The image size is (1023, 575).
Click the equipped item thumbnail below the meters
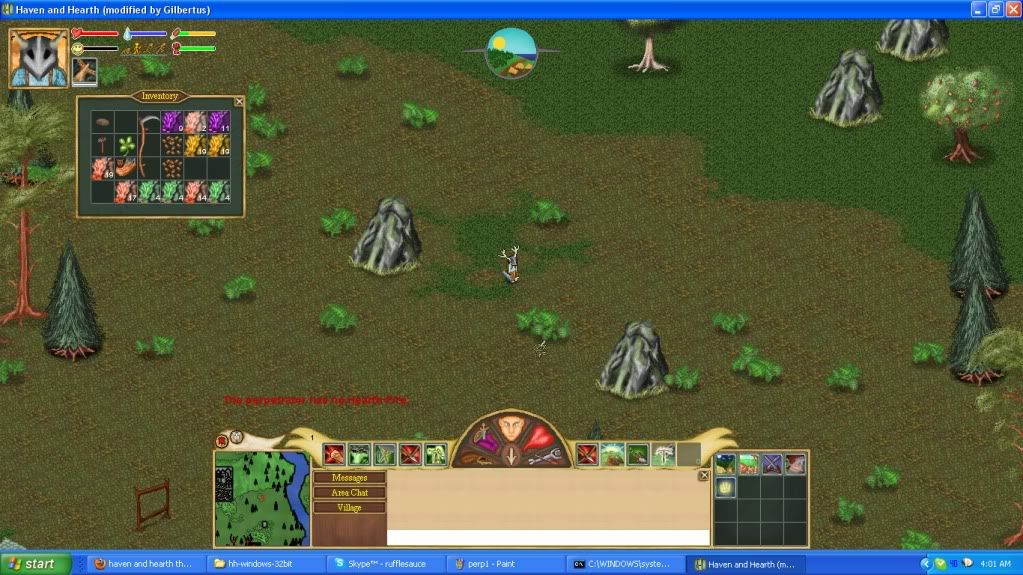point(84,72)
